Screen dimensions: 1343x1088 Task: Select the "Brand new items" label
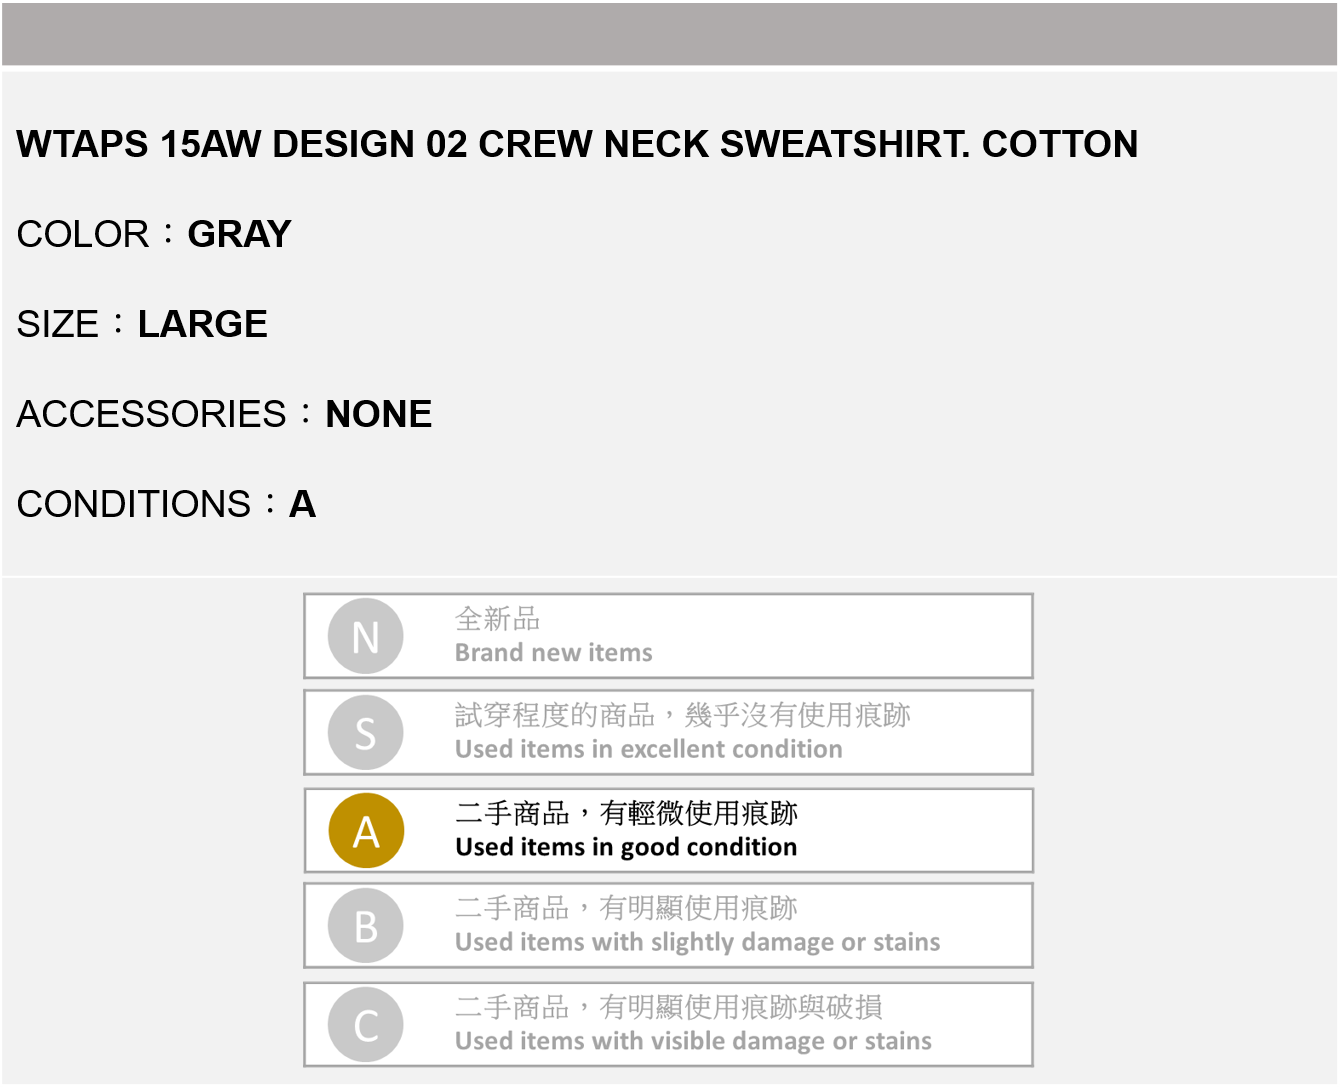[553, 653]
